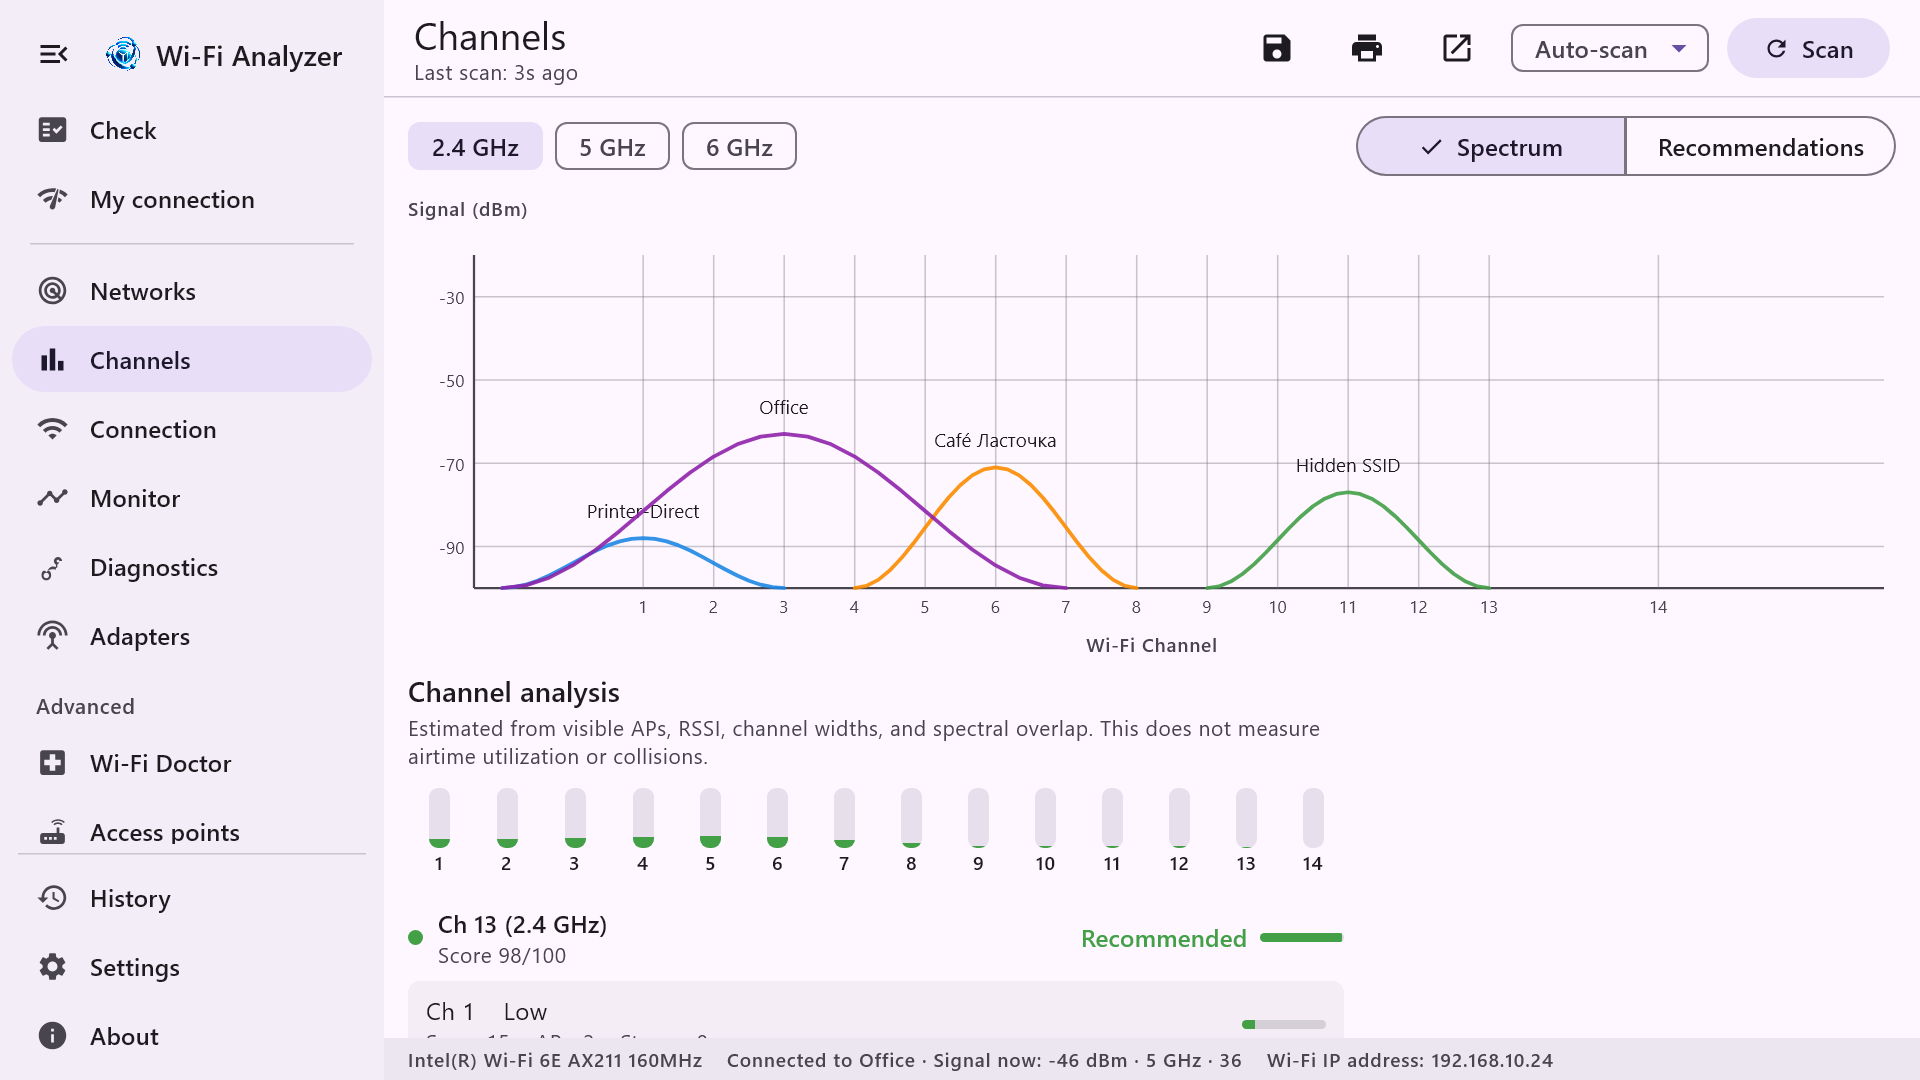Open the Connection page
This screenshot has height=1080, width=1920.
[192, 429]
